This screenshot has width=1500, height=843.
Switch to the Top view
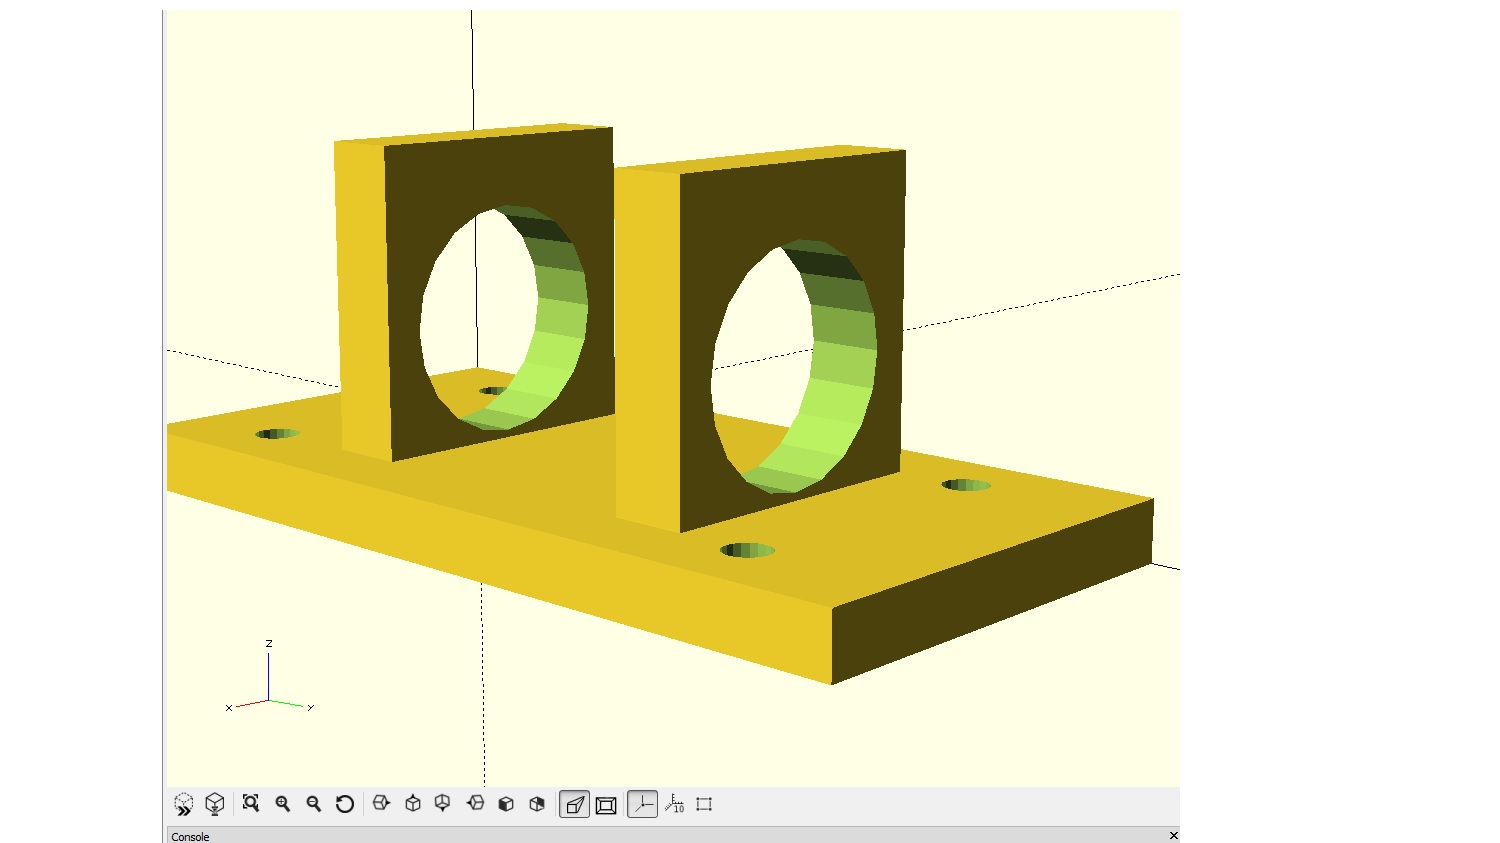[413, 804]
